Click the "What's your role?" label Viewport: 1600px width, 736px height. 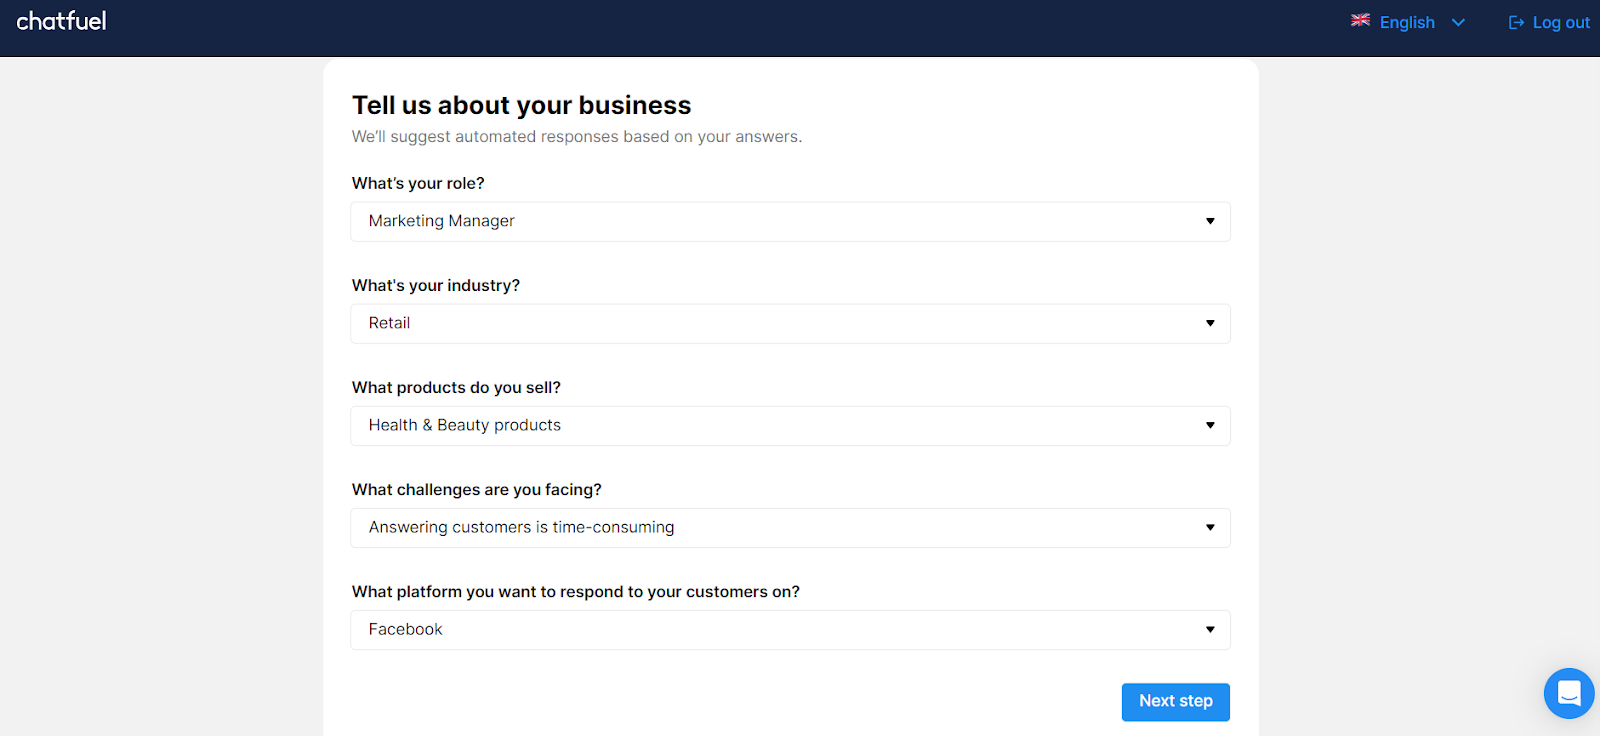coord(418,183)
